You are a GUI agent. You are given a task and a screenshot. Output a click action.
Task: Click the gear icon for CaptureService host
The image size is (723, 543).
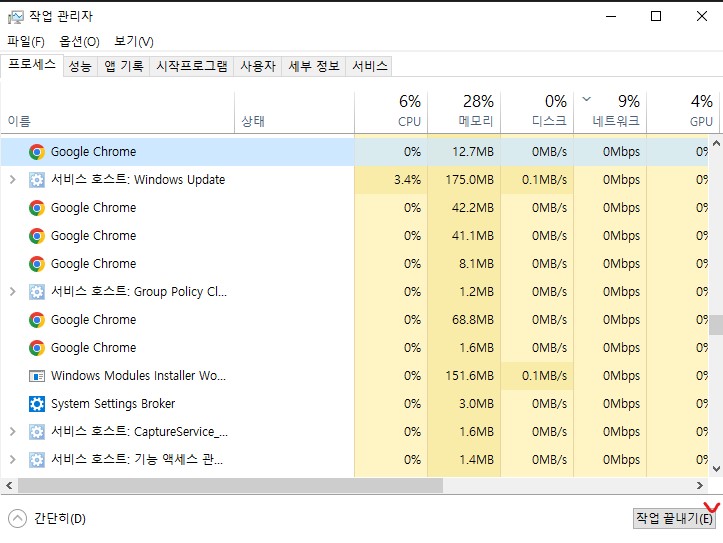(36, 432)
